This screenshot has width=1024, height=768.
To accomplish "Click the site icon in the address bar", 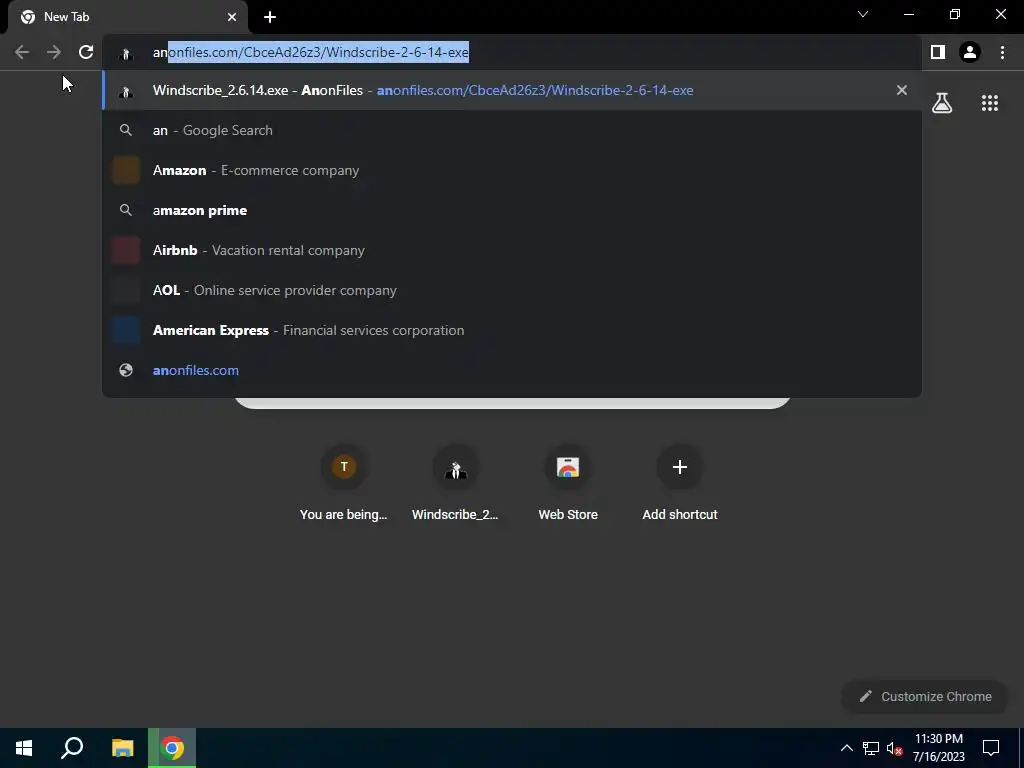I will tap(126, 54).
